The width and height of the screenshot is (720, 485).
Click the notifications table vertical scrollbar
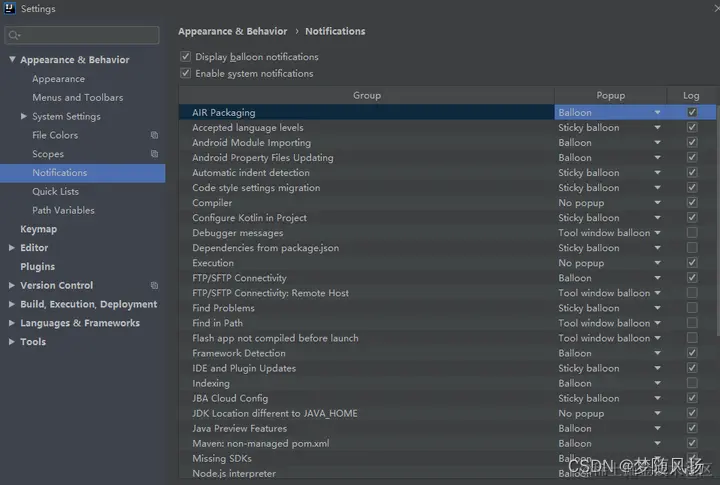[x=718, y=220]
